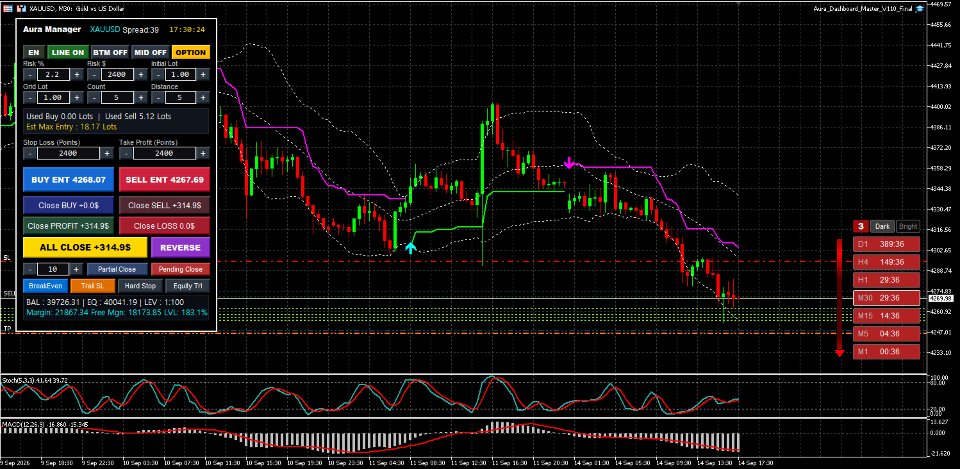This screenshot has width=960, height=469.
Task: Open the OPTION settings button
Action: (x=191, y=53)
